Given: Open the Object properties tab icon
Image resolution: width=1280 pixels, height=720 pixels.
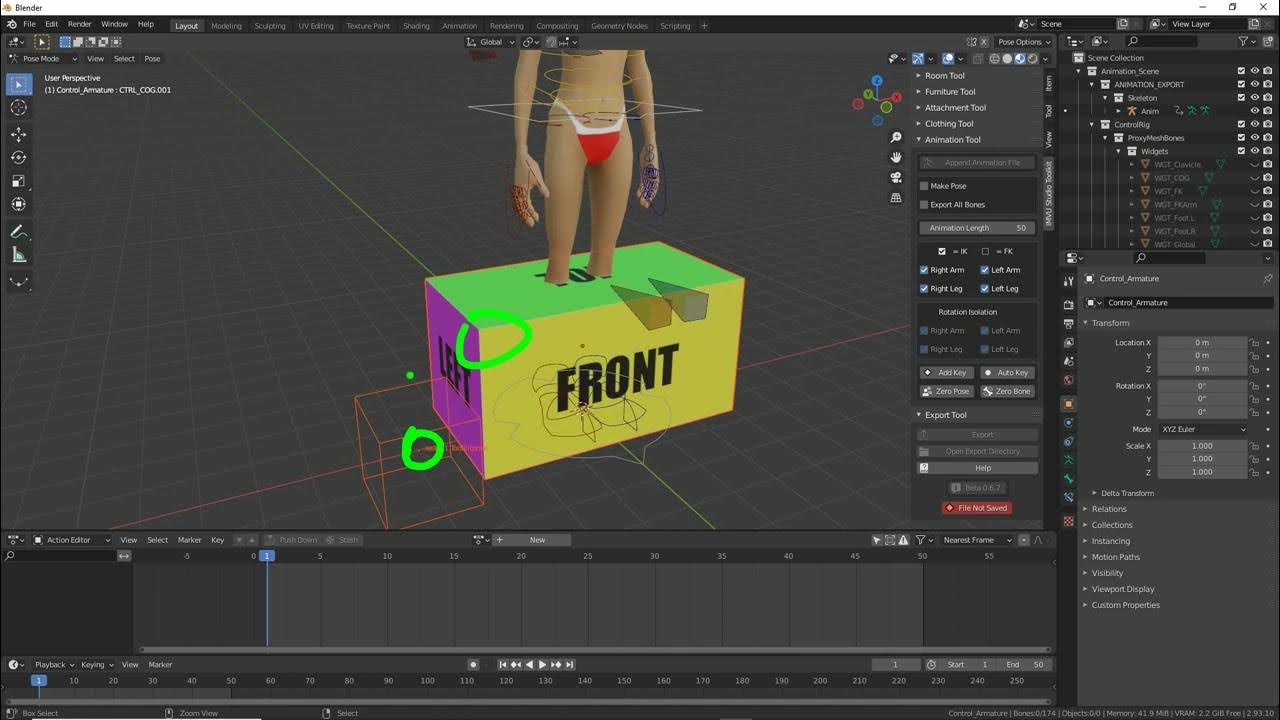Looking at the screenshot, I should (x=1069, y=404).
